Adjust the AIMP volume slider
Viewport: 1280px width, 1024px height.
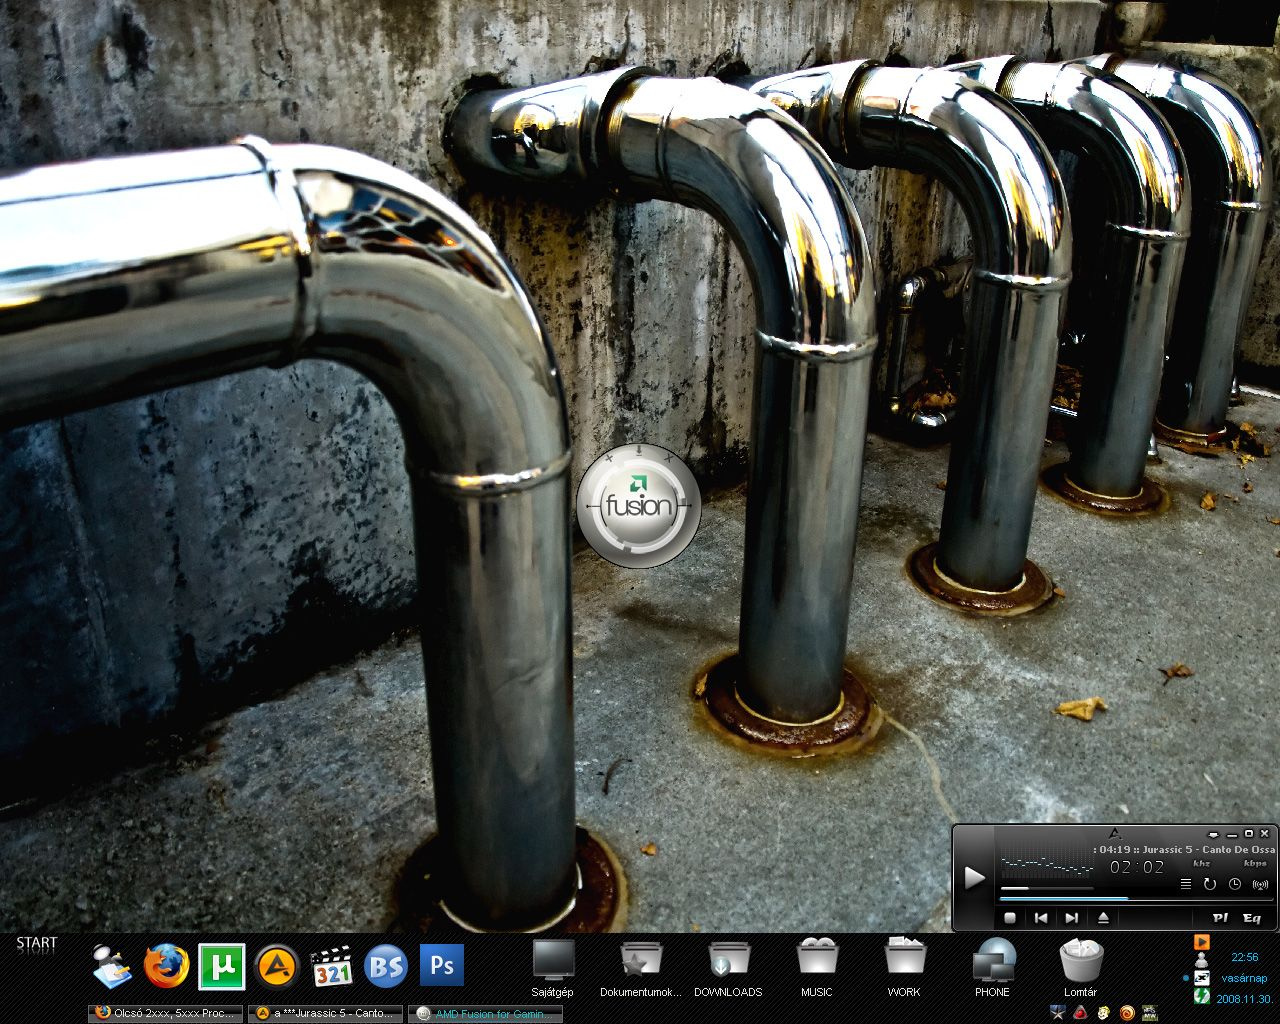click(1047, 888)
